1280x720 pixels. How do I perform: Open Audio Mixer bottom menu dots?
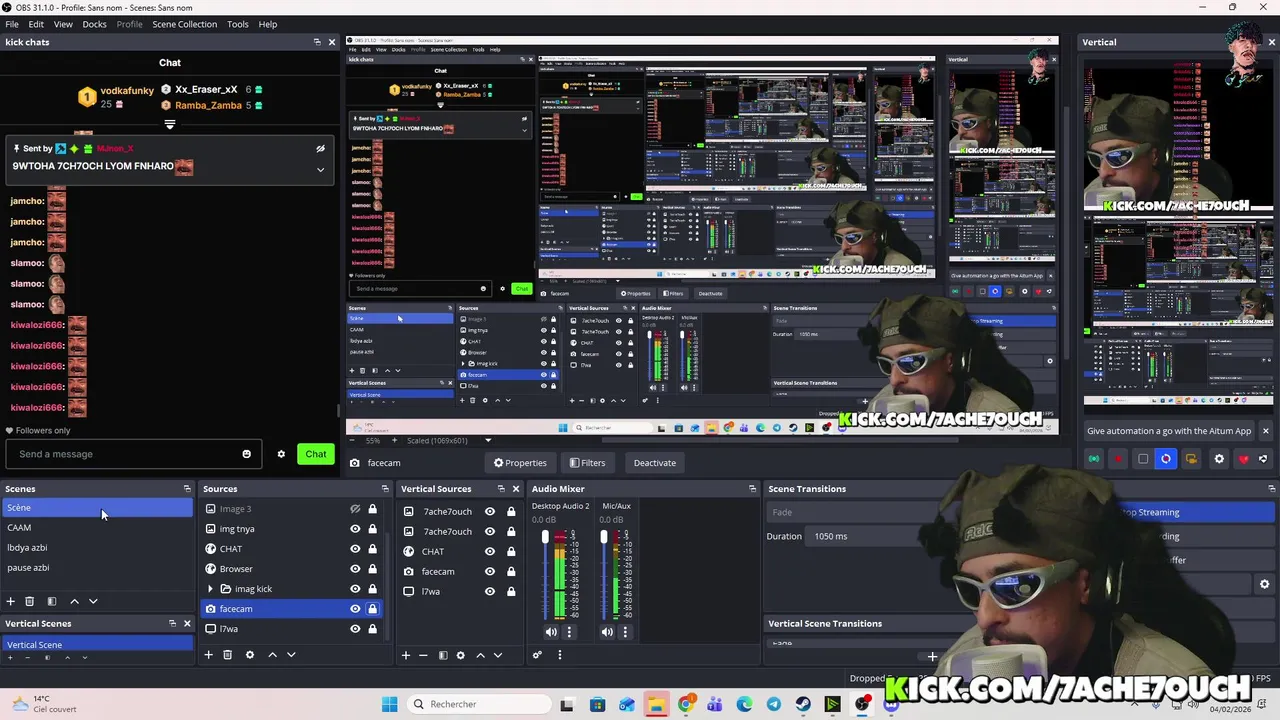tap(559, 655)
